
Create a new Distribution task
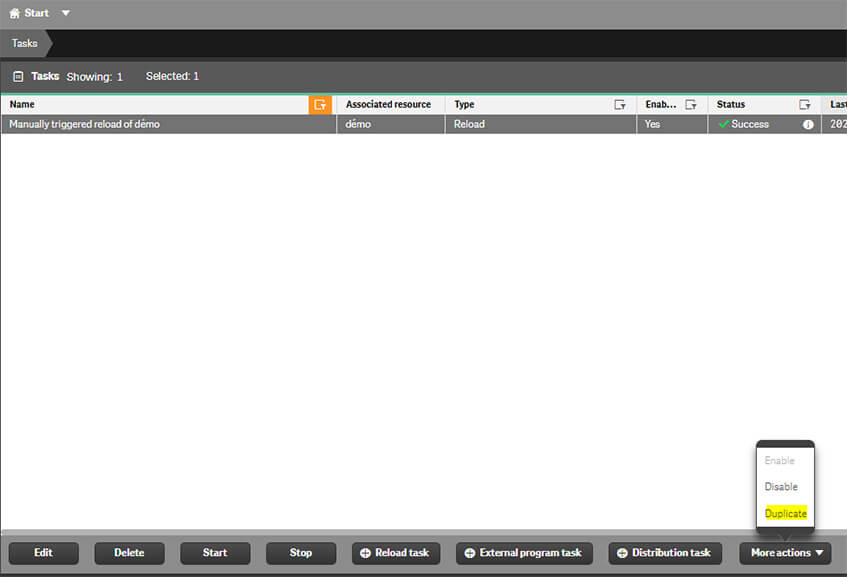665,553
